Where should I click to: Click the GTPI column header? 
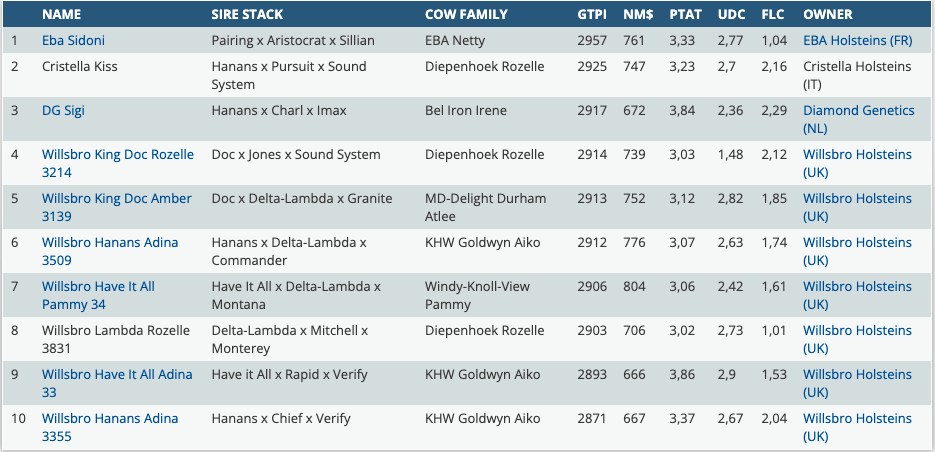pyautogui.click(x=592, y=15)
